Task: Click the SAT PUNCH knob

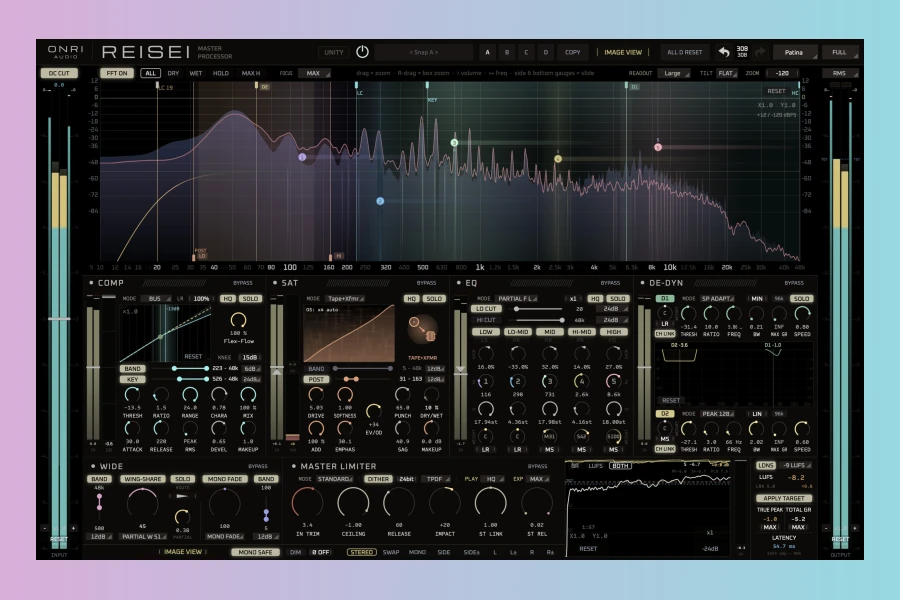Action: tap(402, 394)
